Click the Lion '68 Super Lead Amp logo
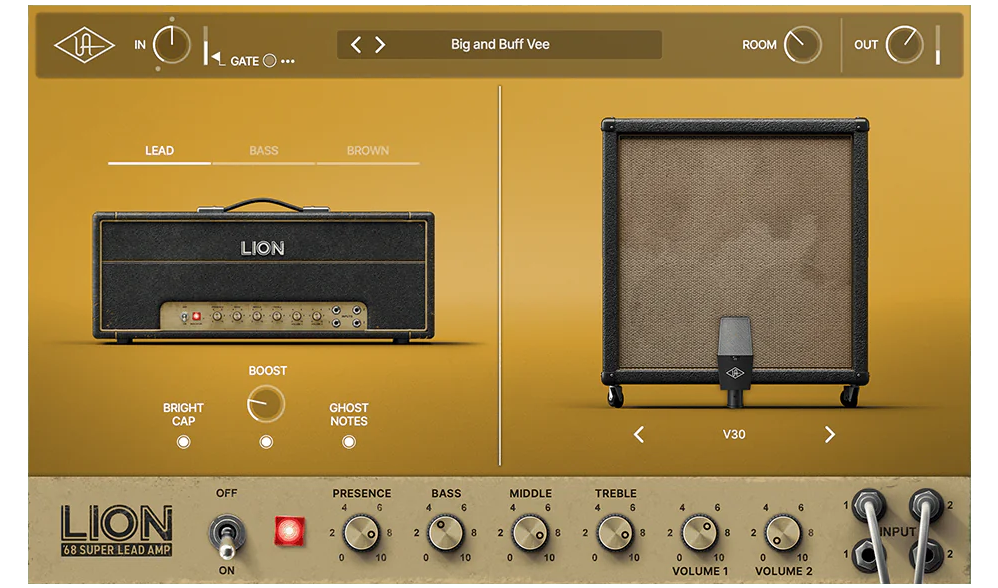 [x=116, y=531]
